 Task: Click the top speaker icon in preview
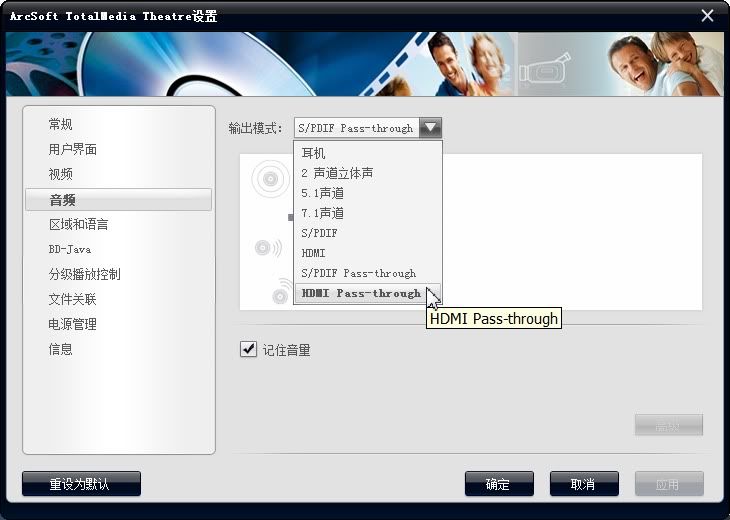click(x=270, y=178)
